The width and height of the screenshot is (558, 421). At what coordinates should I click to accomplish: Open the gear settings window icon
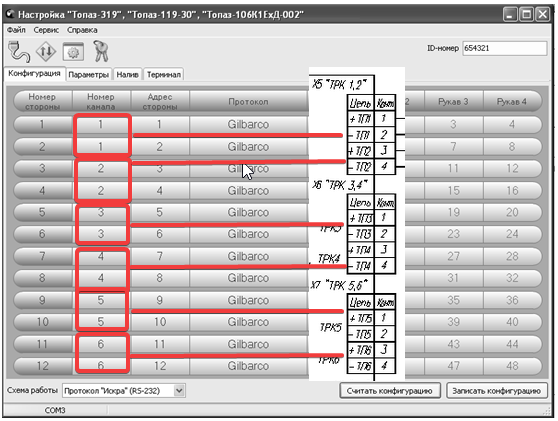click(x=73, y=52)
